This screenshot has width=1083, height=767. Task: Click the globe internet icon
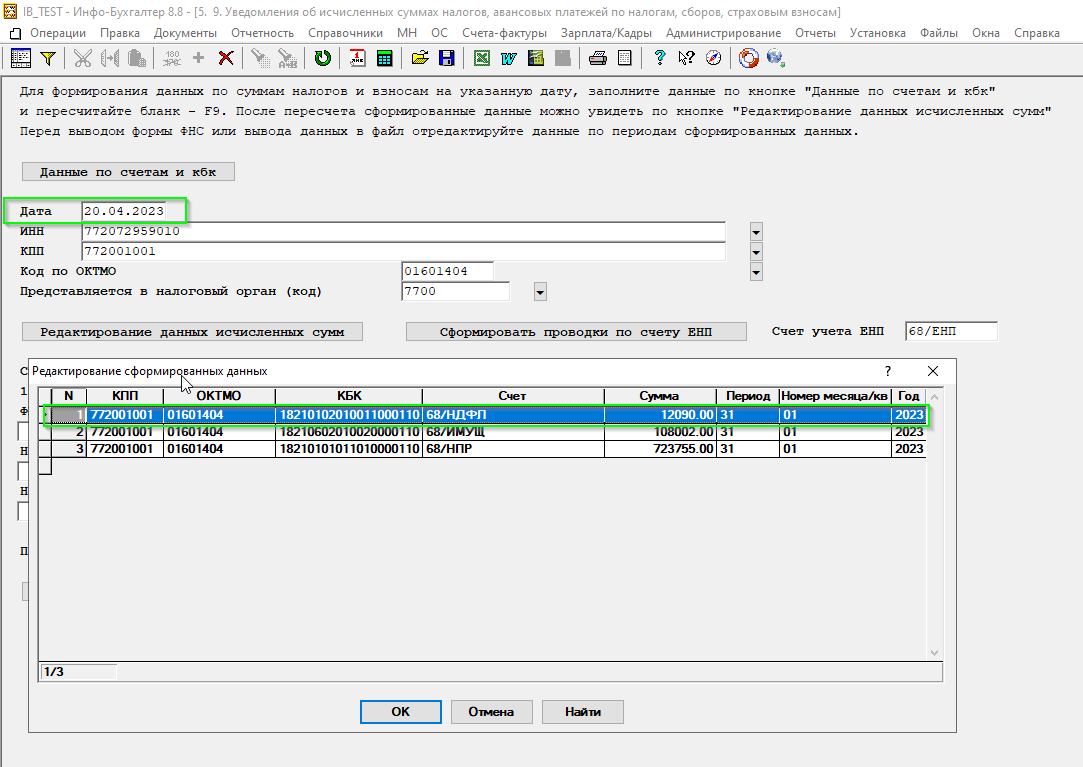[x=775, y=58]
